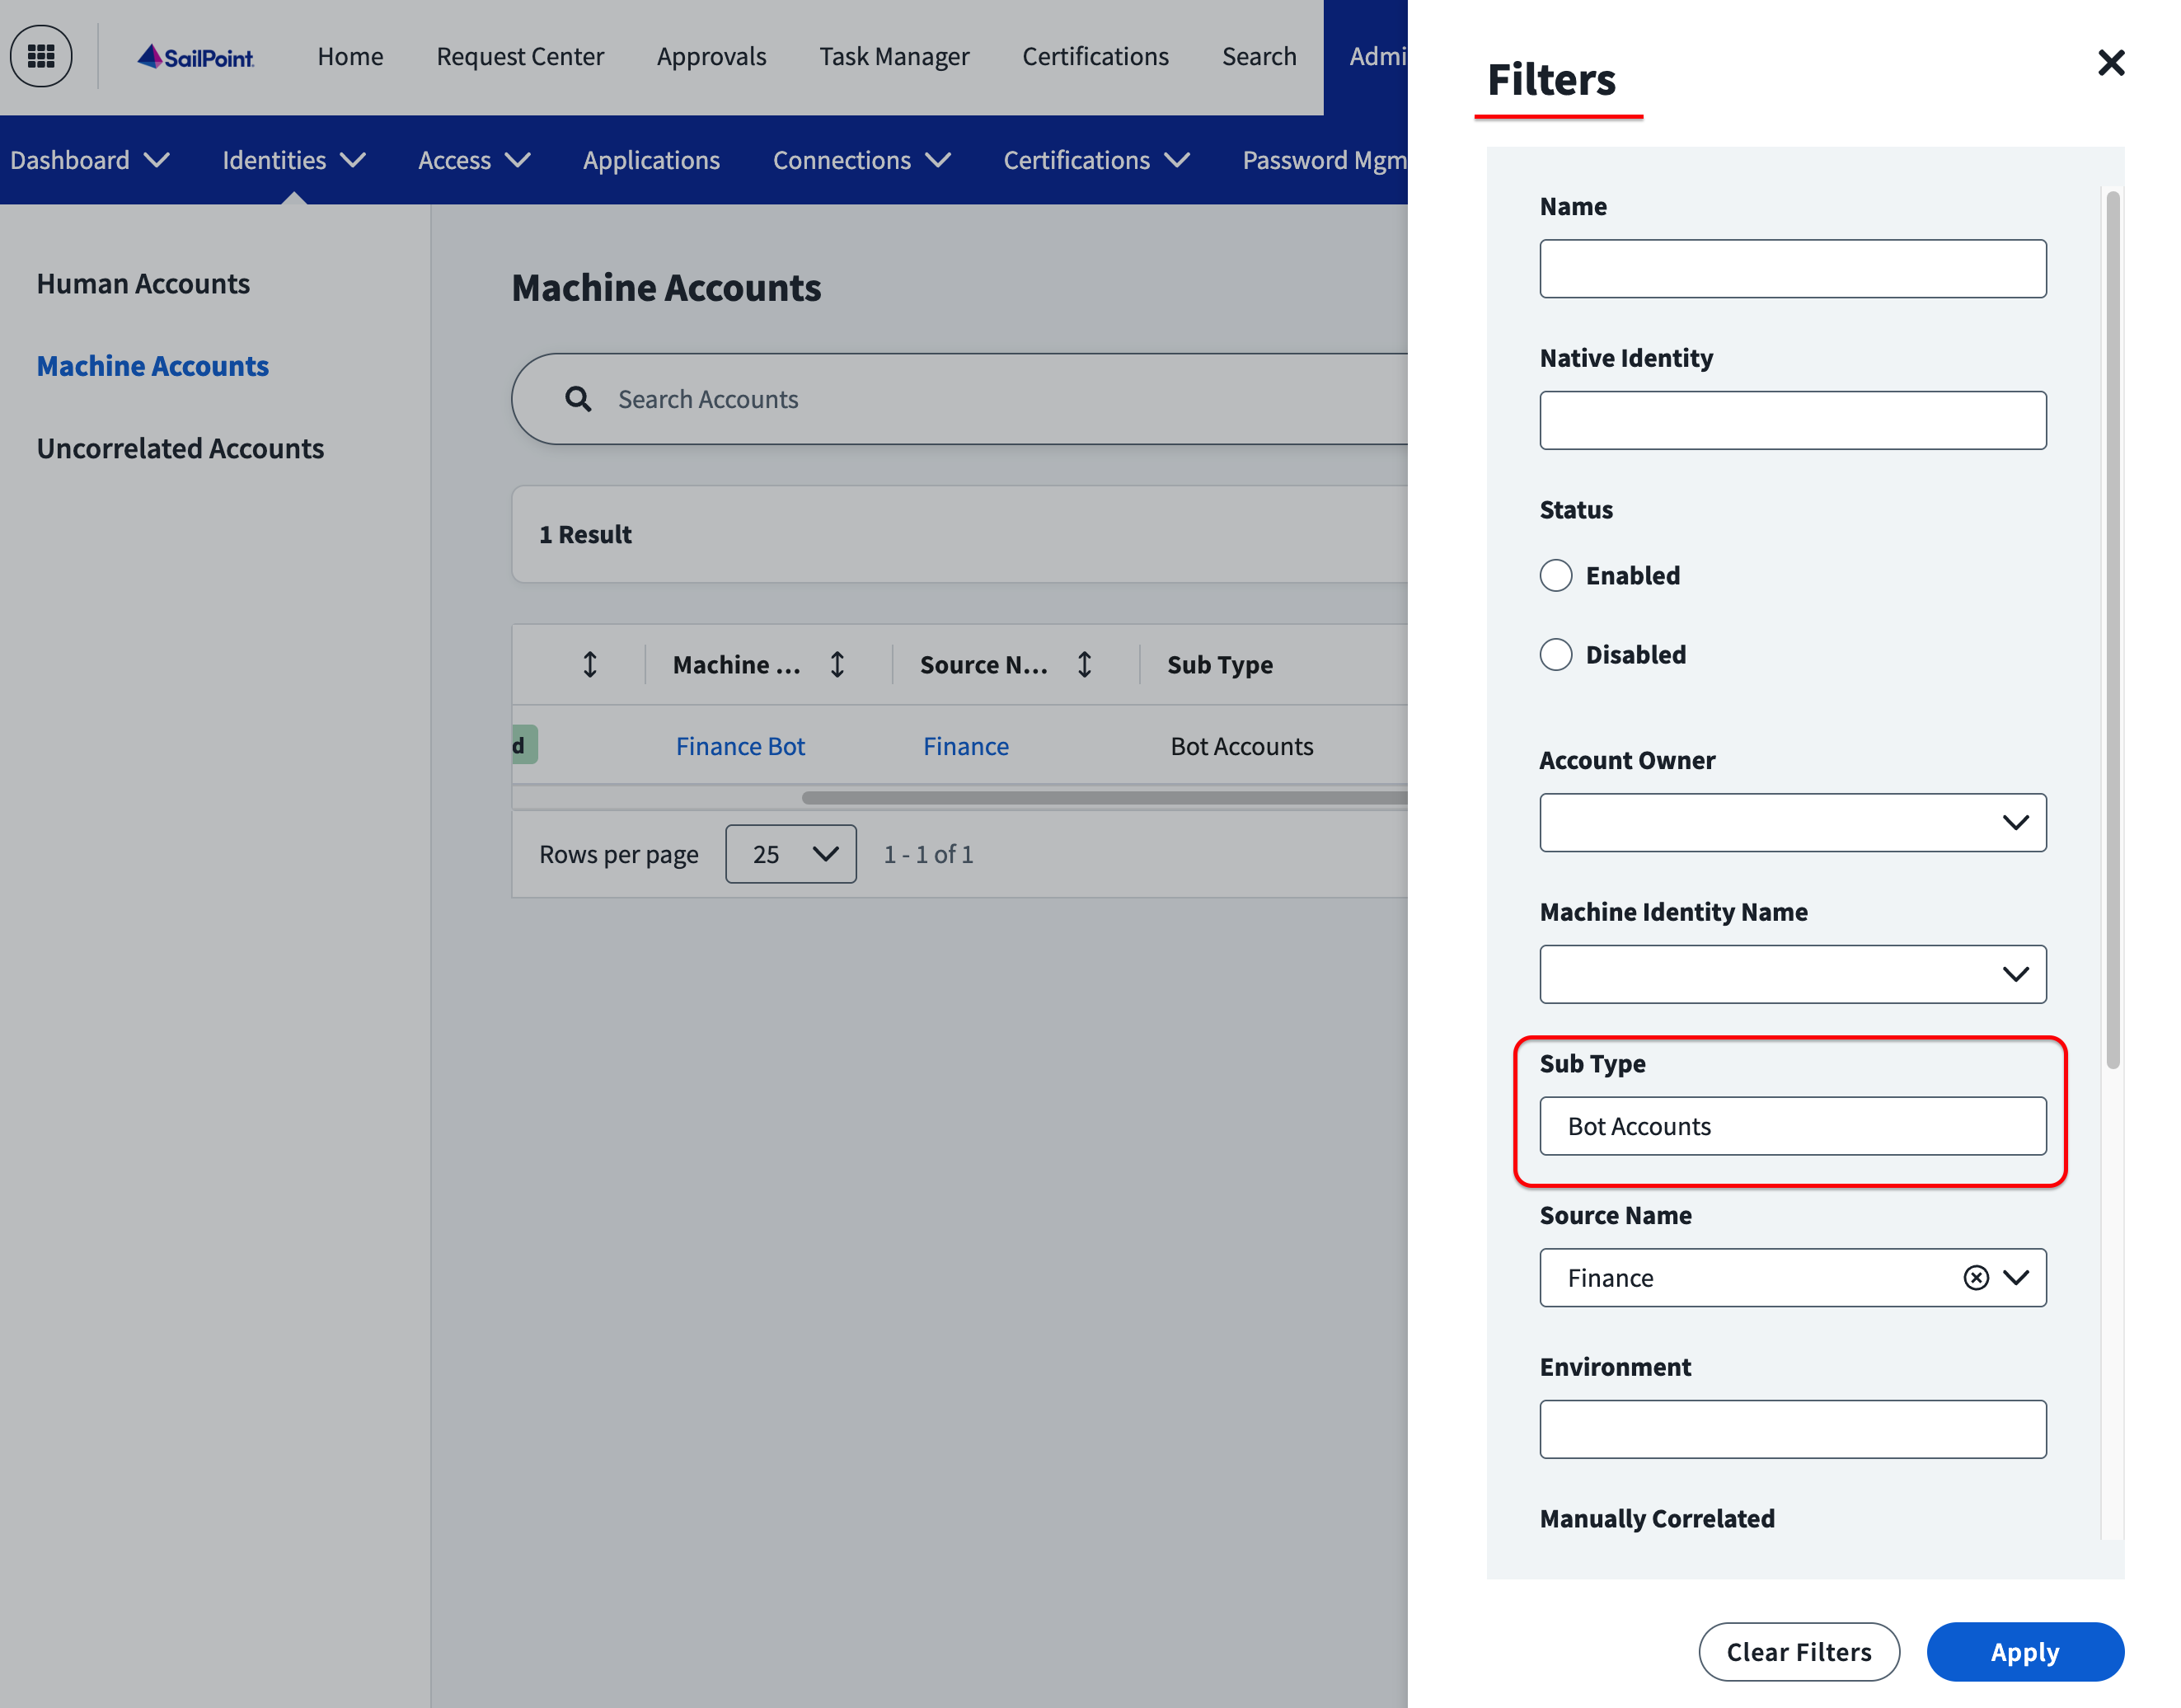The image size is (2181, 1708).
Task: Select the Disabled status radio button
Action: [1556, 654]
